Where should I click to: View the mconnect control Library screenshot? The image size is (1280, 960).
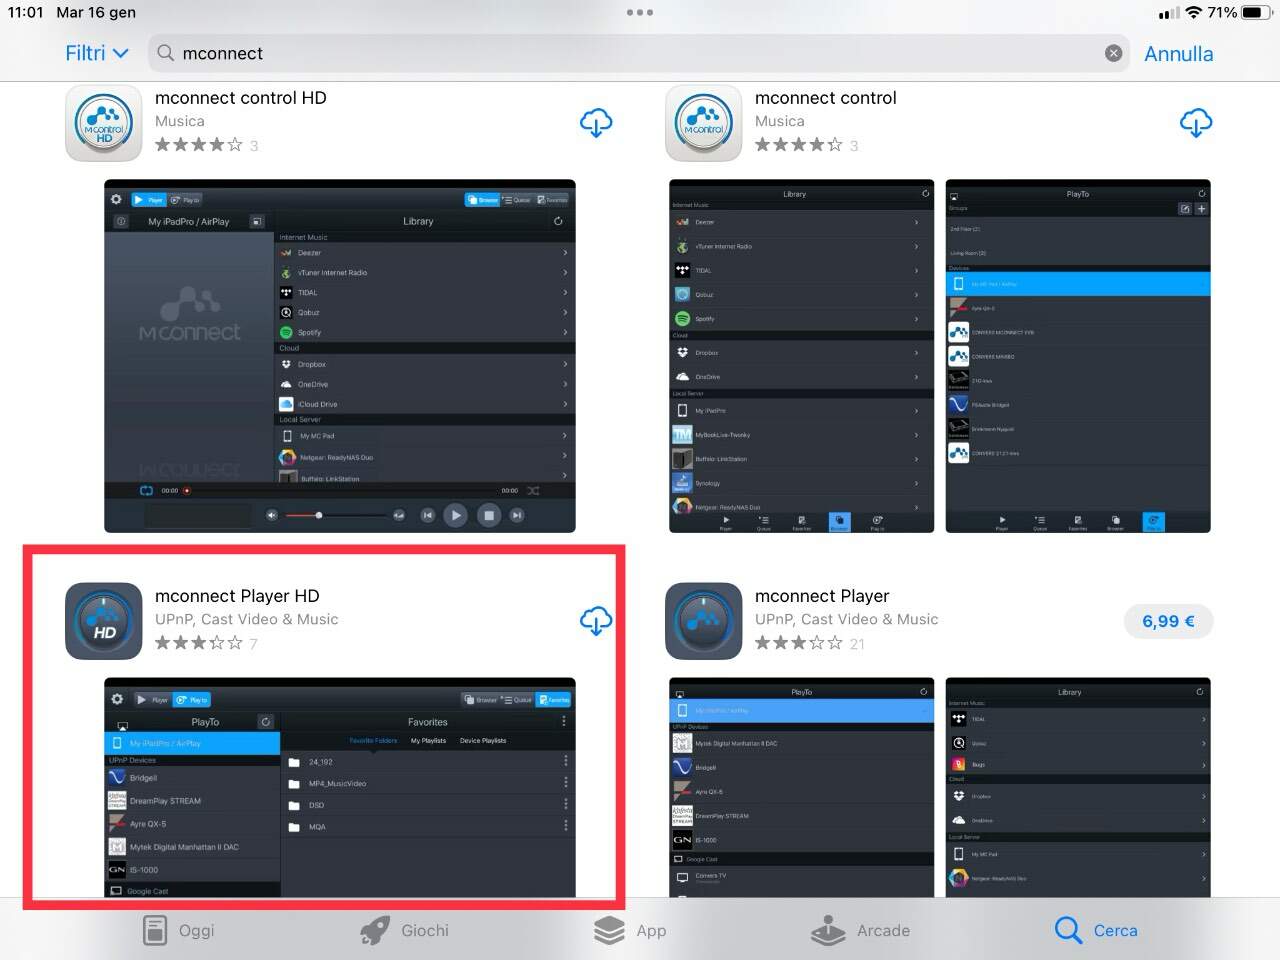[801, 356]
